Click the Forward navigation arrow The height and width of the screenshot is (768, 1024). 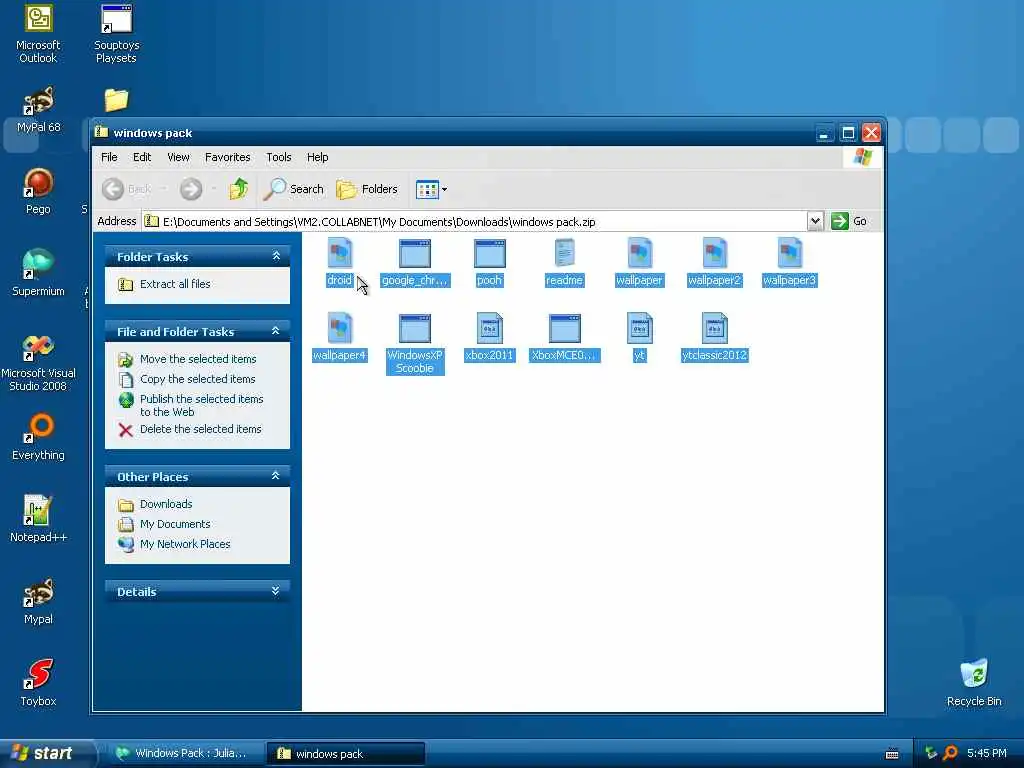(x=191, y=189)
